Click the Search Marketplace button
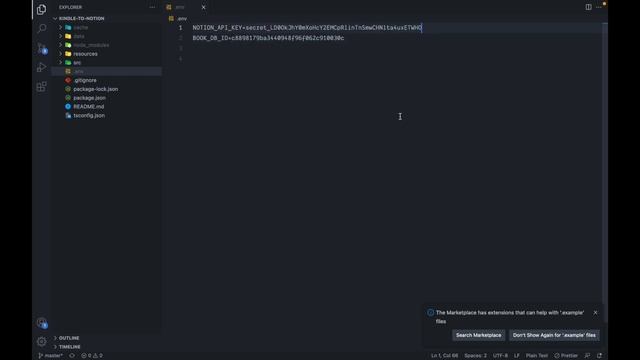The height and width of the screenshot is (360, 640). coord(478,335)
